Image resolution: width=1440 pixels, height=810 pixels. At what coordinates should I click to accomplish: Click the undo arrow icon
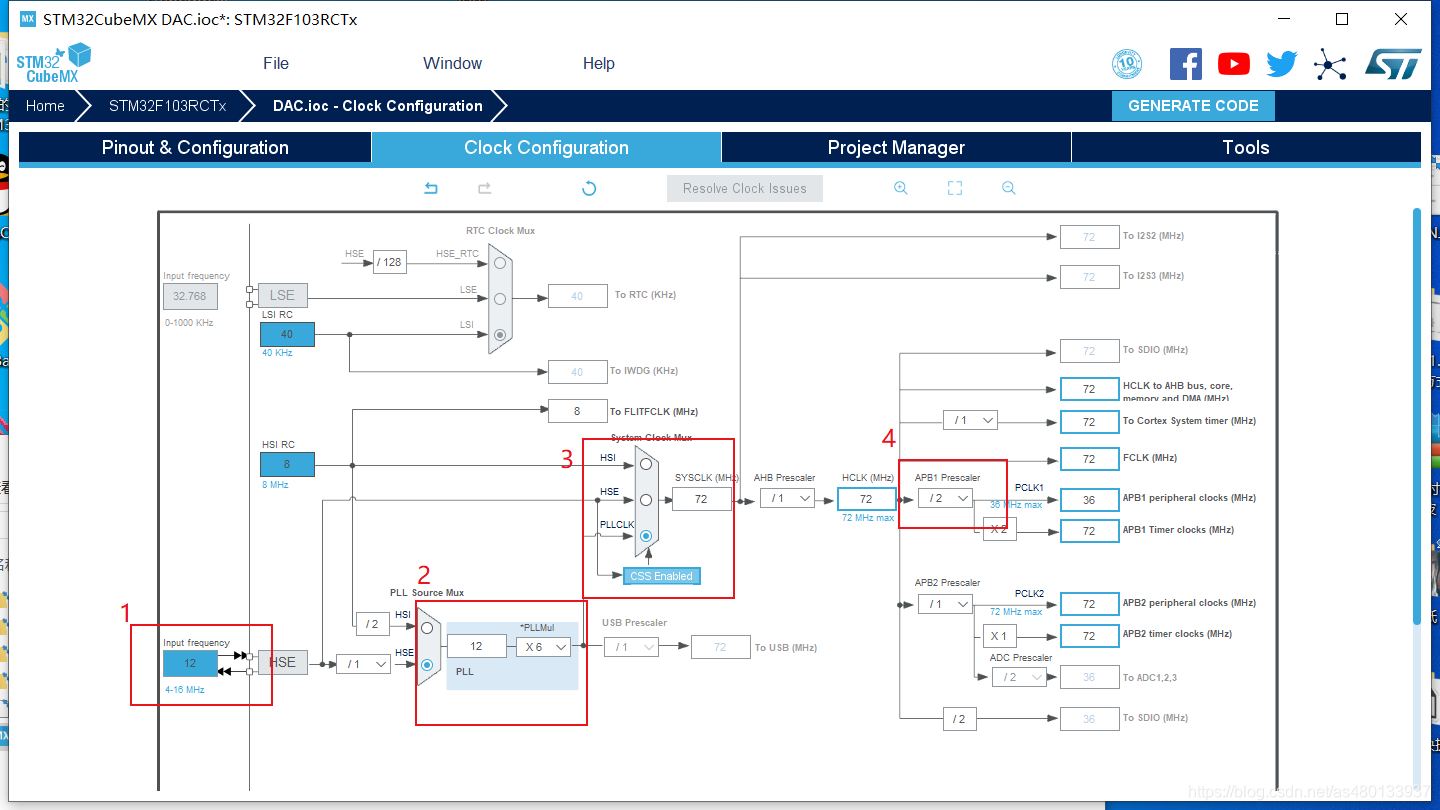pos(431,188)
